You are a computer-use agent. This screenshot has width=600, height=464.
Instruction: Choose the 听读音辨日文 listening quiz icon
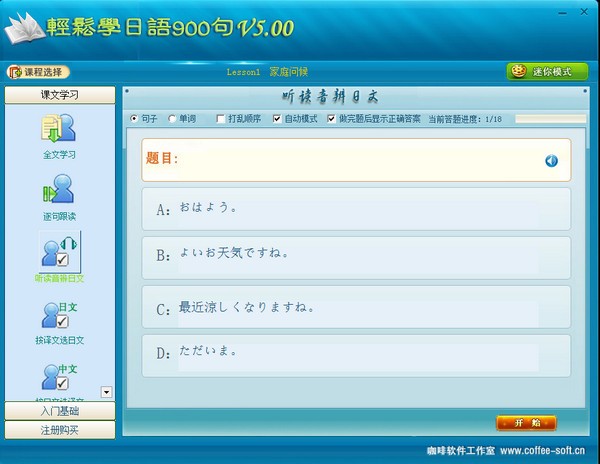[60, 251]
